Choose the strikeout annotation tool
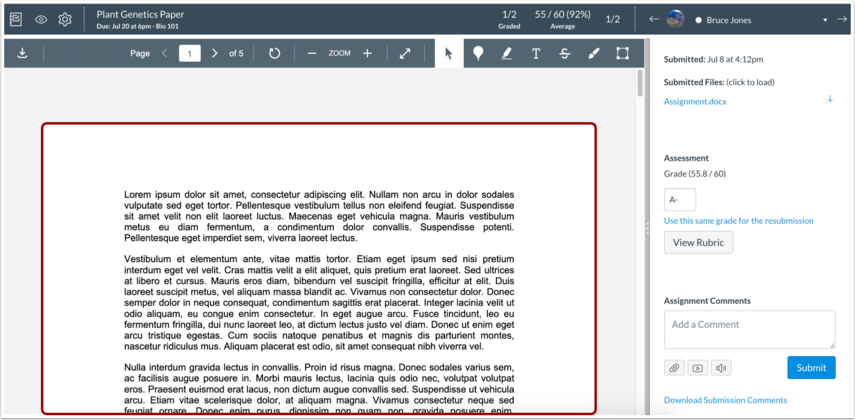The image size is (855, 420). 565,53
